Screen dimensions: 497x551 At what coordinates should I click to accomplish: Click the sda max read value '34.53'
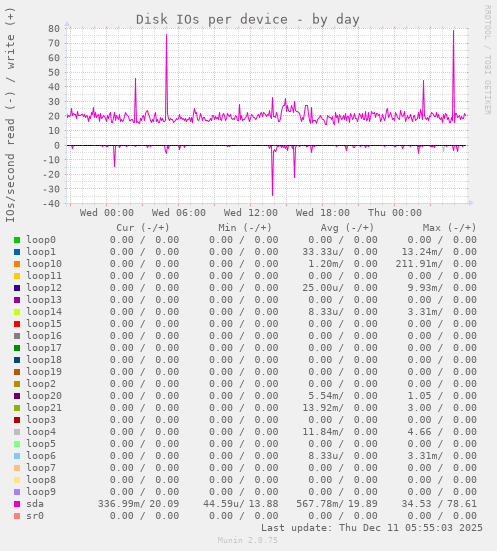tap(416, 504)
